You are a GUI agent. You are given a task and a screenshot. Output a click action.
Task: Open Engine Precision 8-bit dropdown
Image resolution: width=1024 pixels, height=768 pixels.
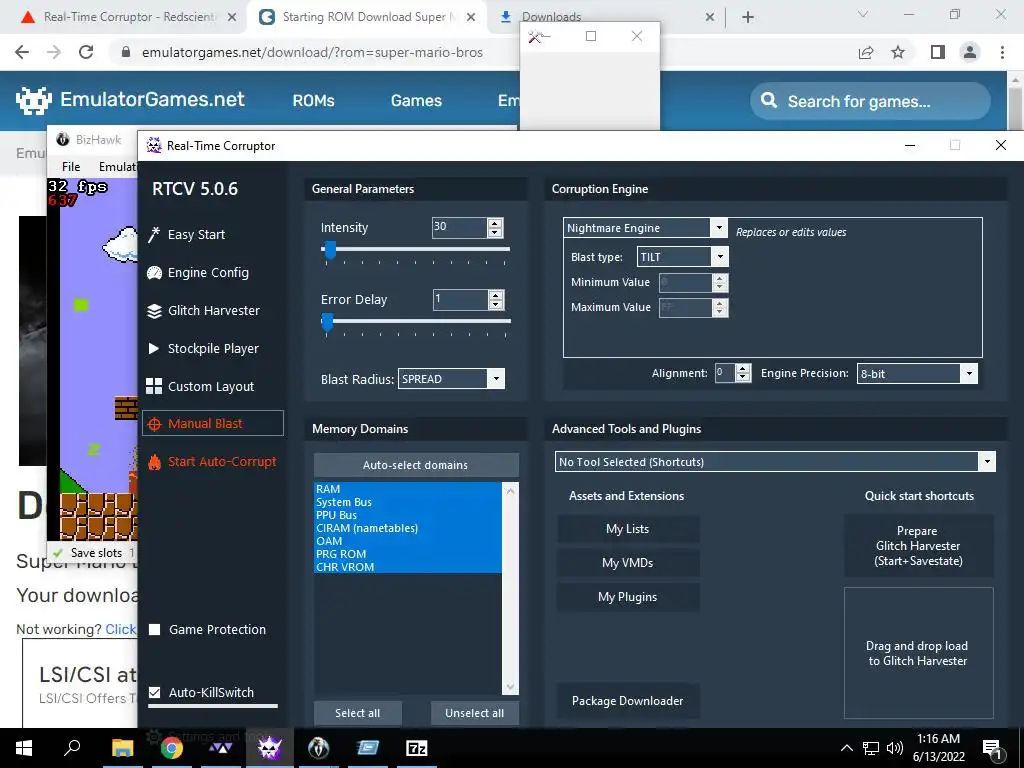point(969,374)
